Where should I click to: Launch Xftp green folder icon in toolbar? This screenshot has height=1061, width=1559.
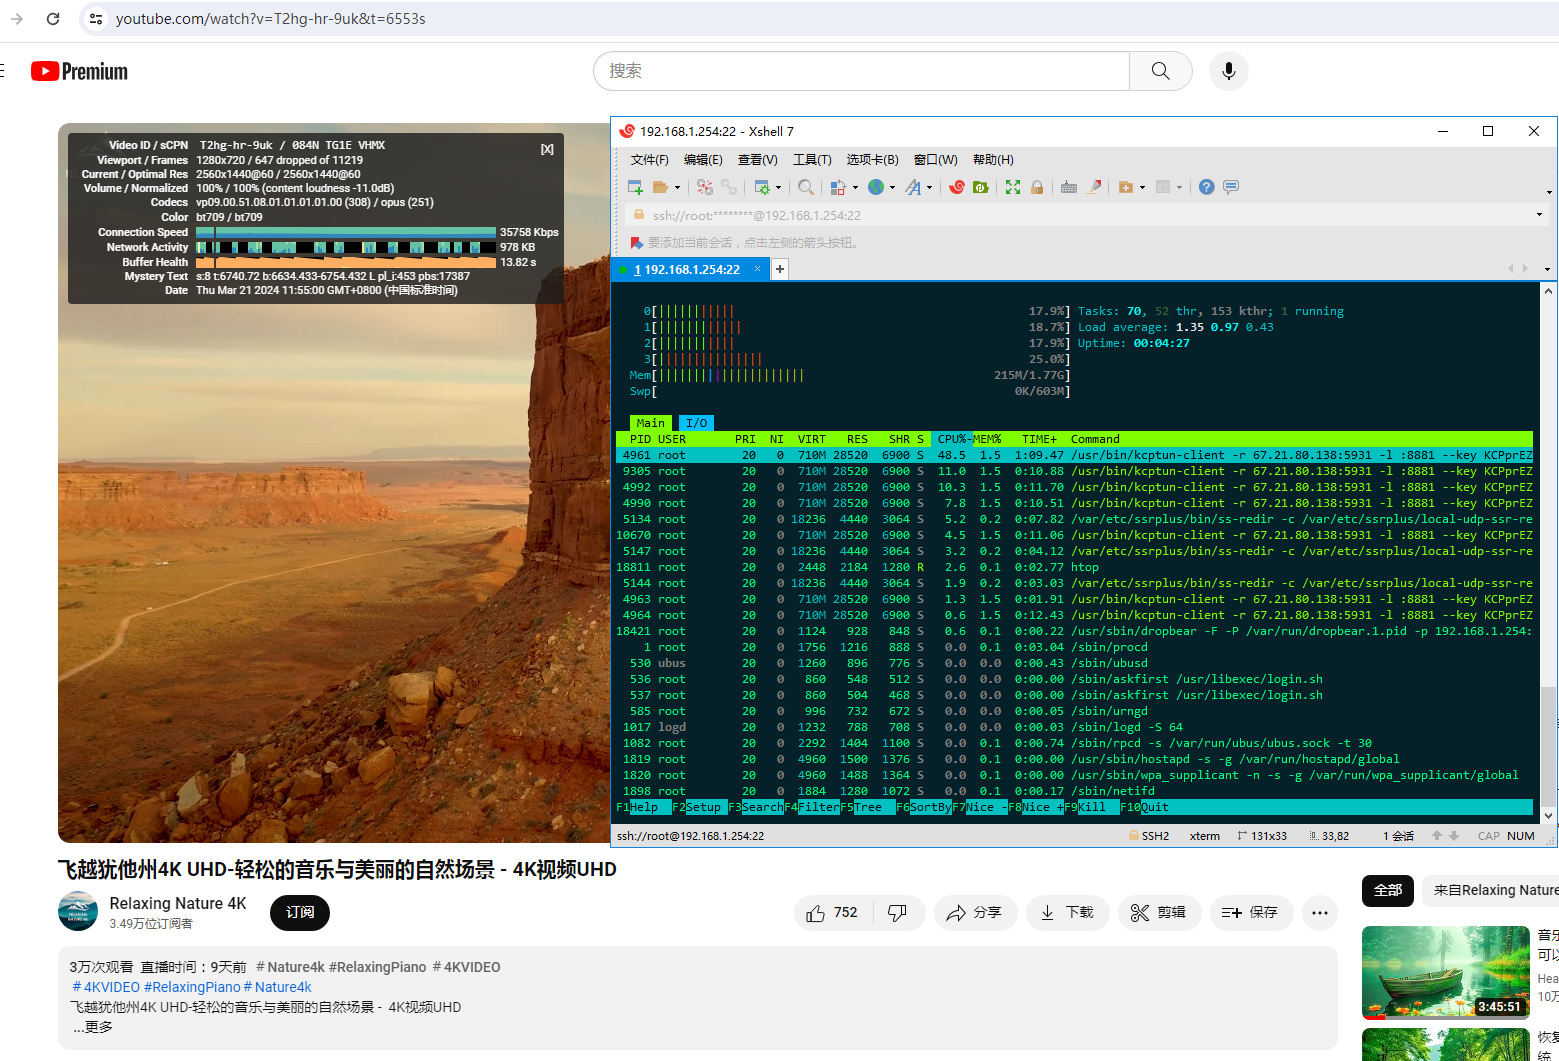coord(981,187)
